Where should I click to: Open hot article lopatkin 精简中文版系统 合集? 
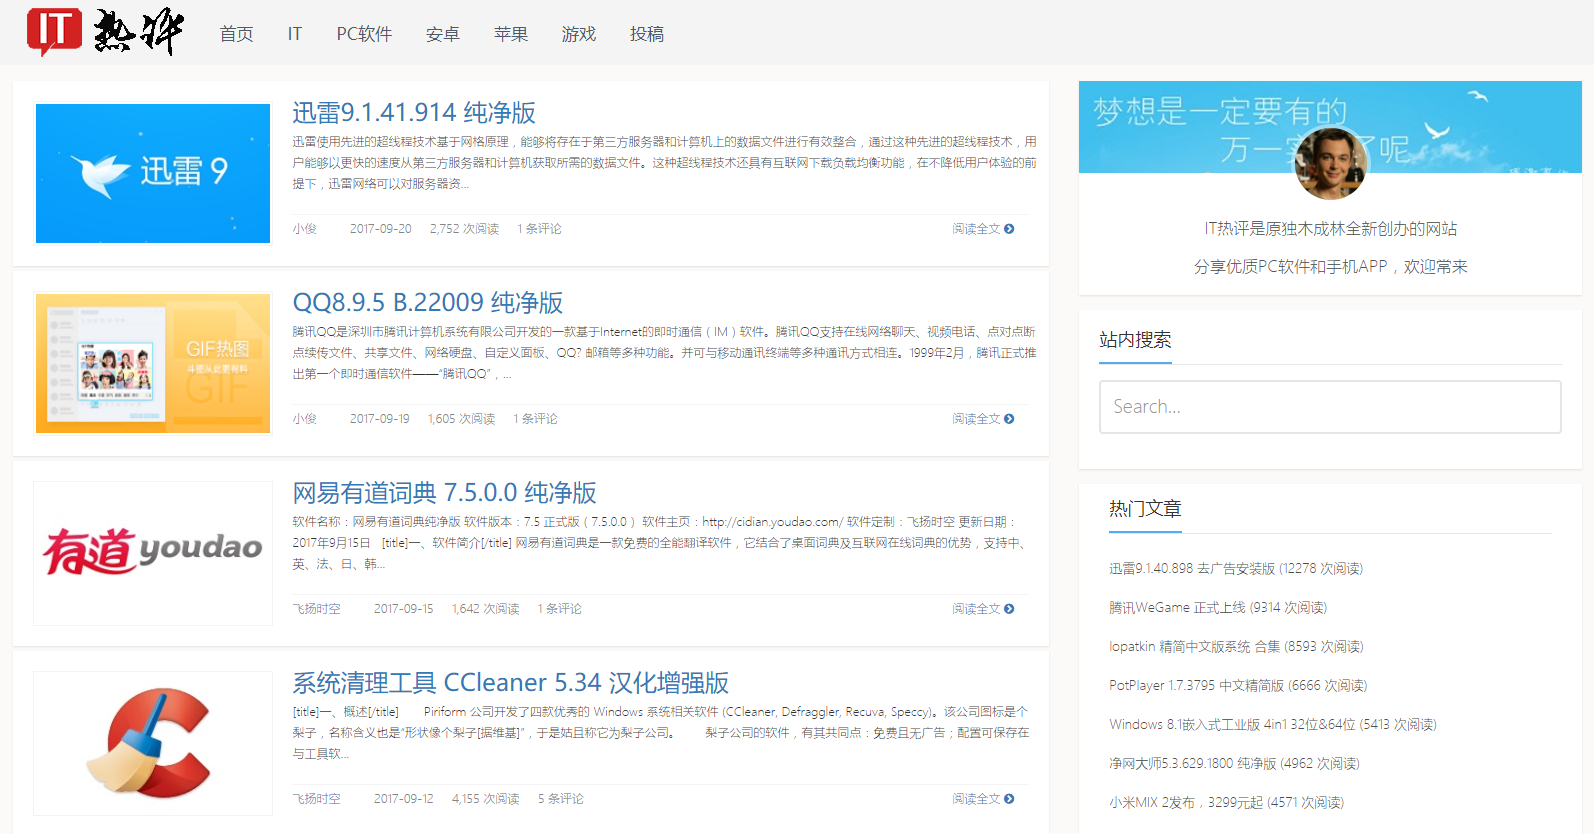pyautogui.click(x=1236, y=646)
